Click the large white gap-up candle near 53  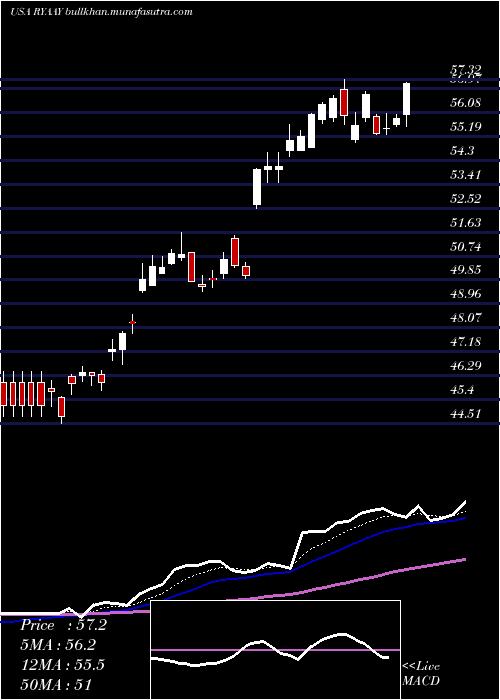(x=257, y=187)
